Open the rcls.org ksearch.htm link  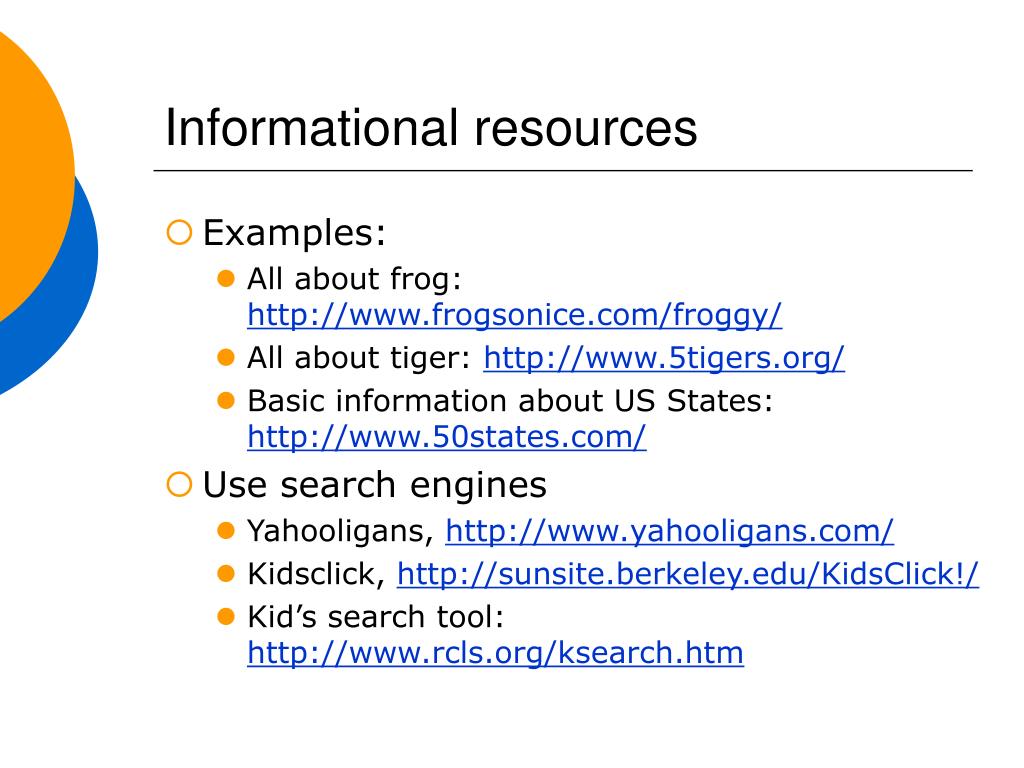point(495,652)
